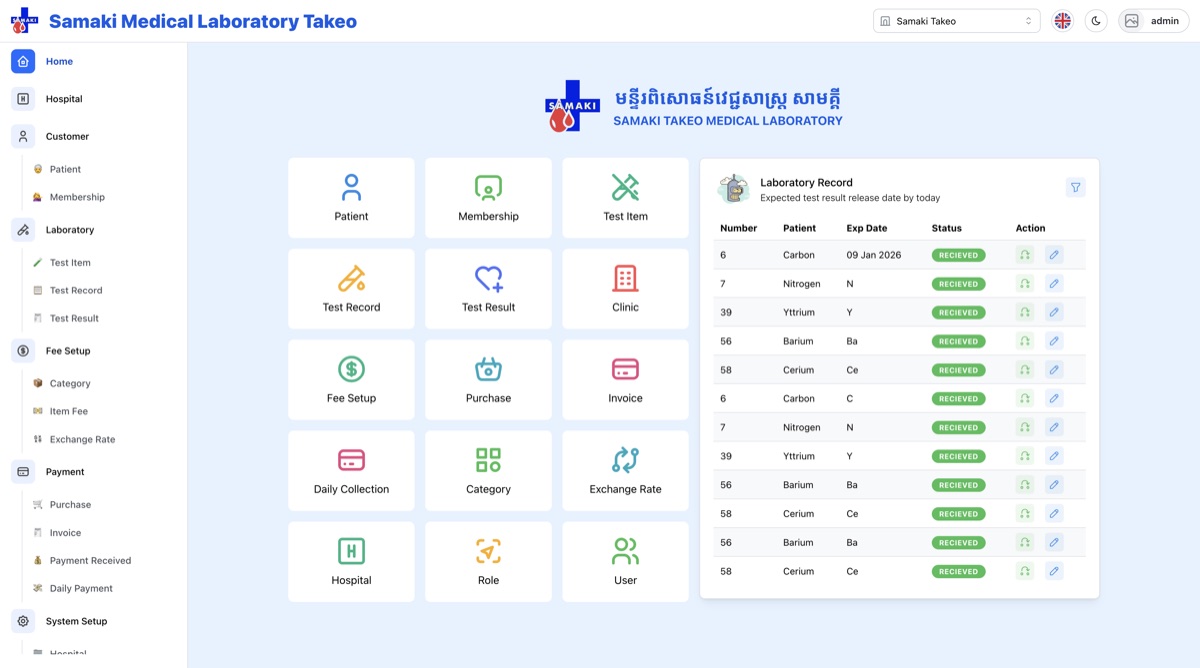Click the Samaki Medical Laboratory Takeo title
The image size is (1200, 668).
click(203, 21)
